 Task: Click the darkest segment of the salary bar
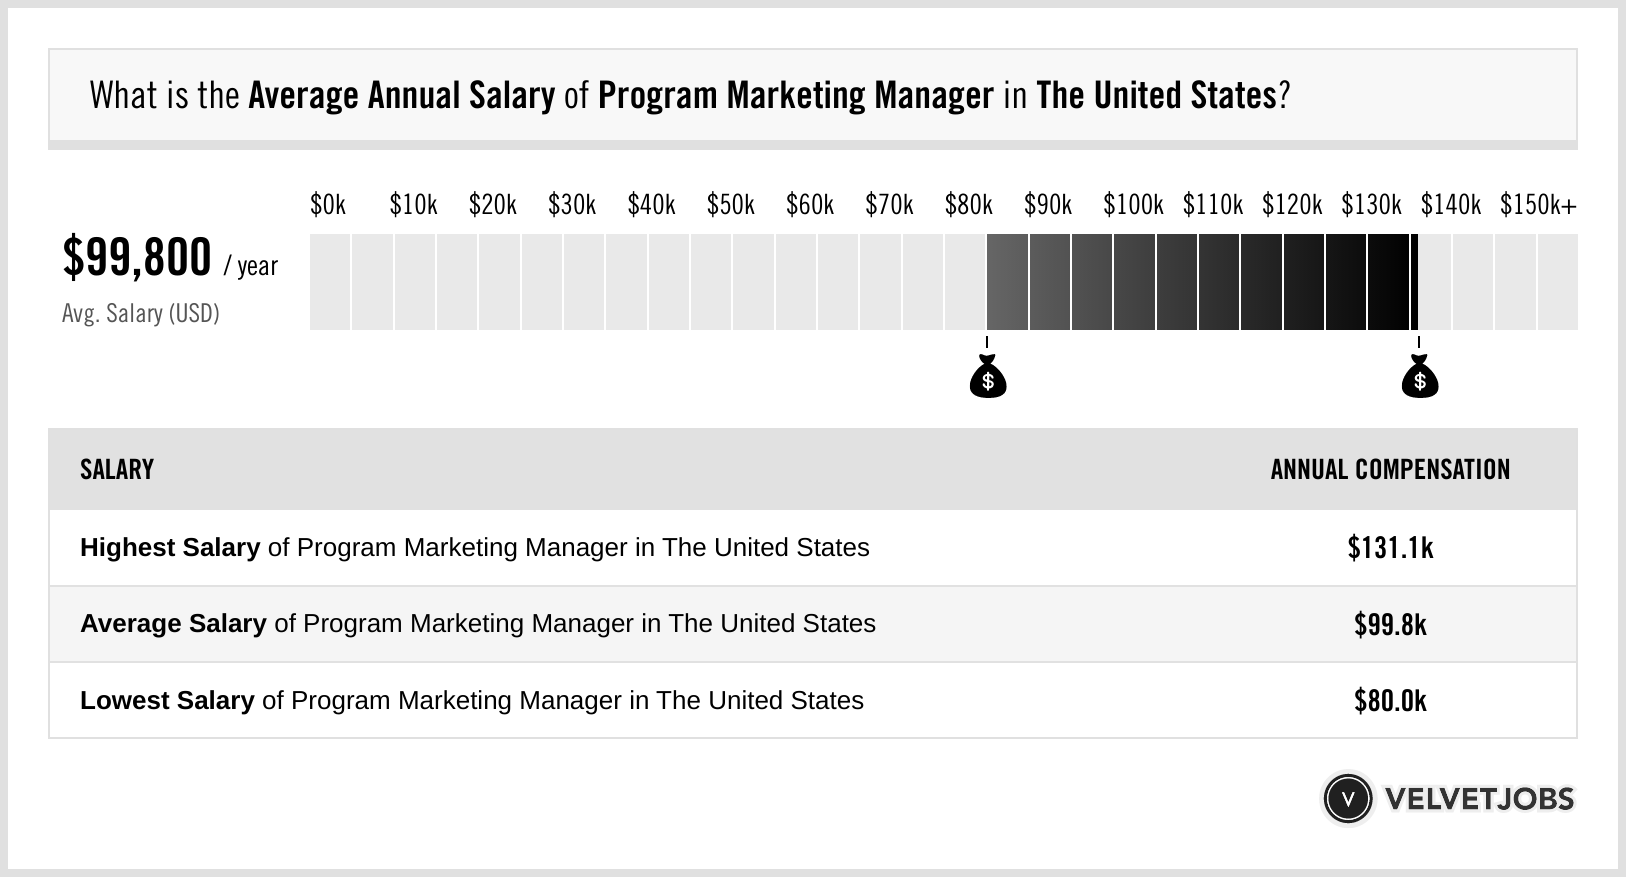point(1388,282)
